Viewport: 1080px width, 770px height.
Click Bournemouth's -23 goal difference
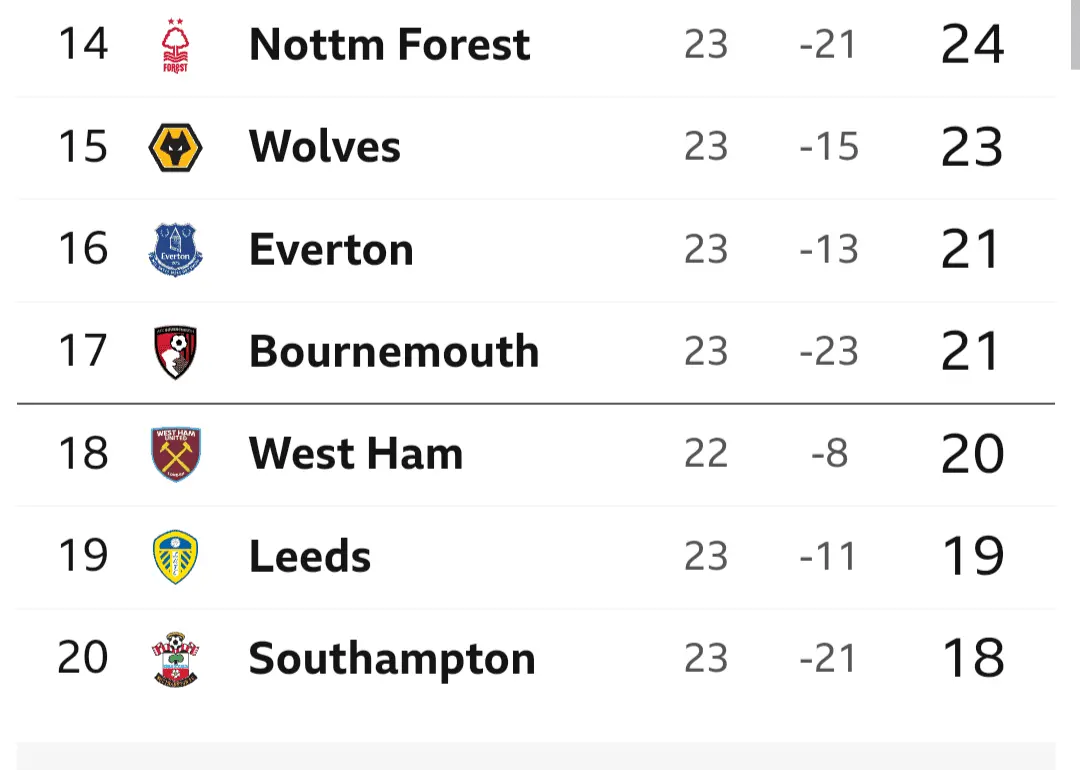pyautogui.click(x=829, y=352)
